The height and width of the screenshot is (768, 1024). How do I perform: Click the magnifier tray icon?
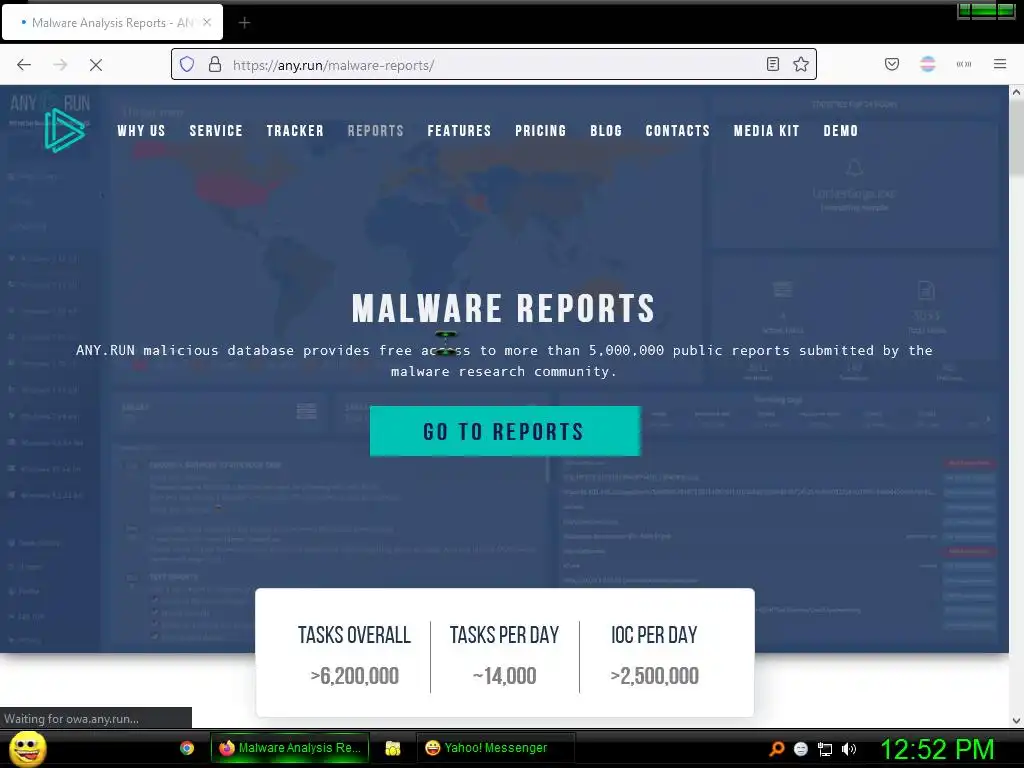point(776,749)
